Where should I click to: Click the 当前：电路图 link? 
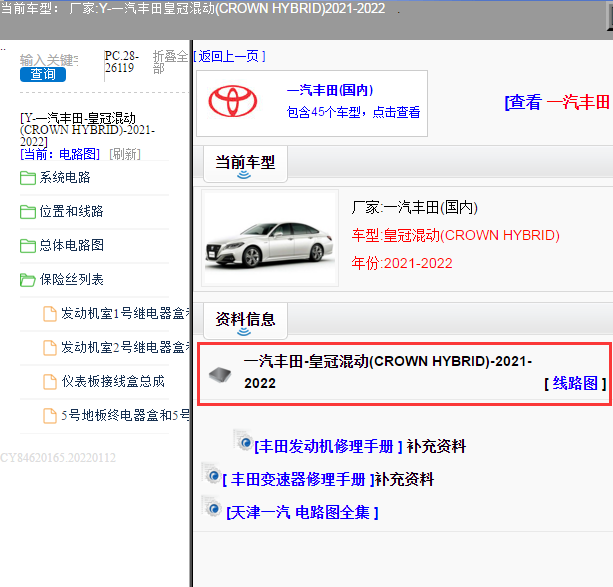coord(60,154)
